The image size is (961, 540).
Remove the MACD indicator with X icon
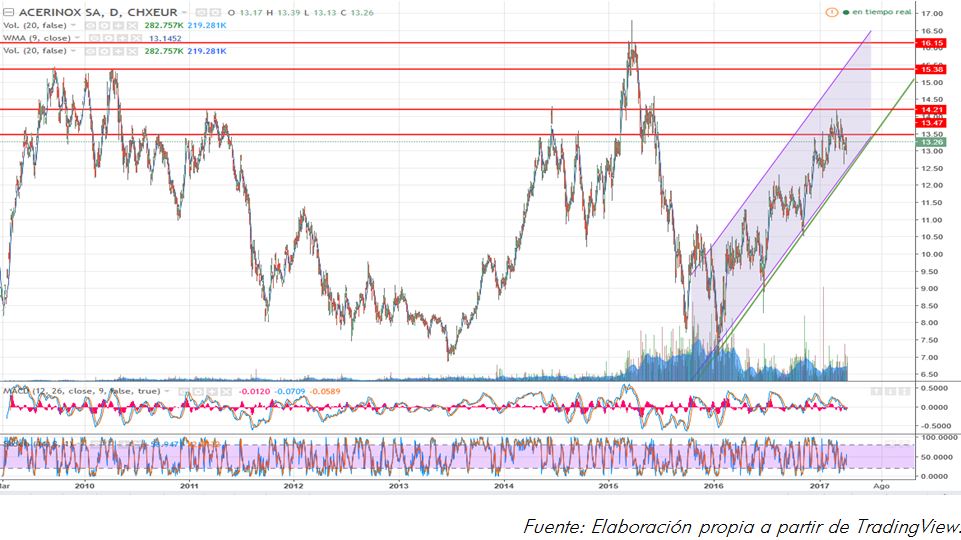226,392
